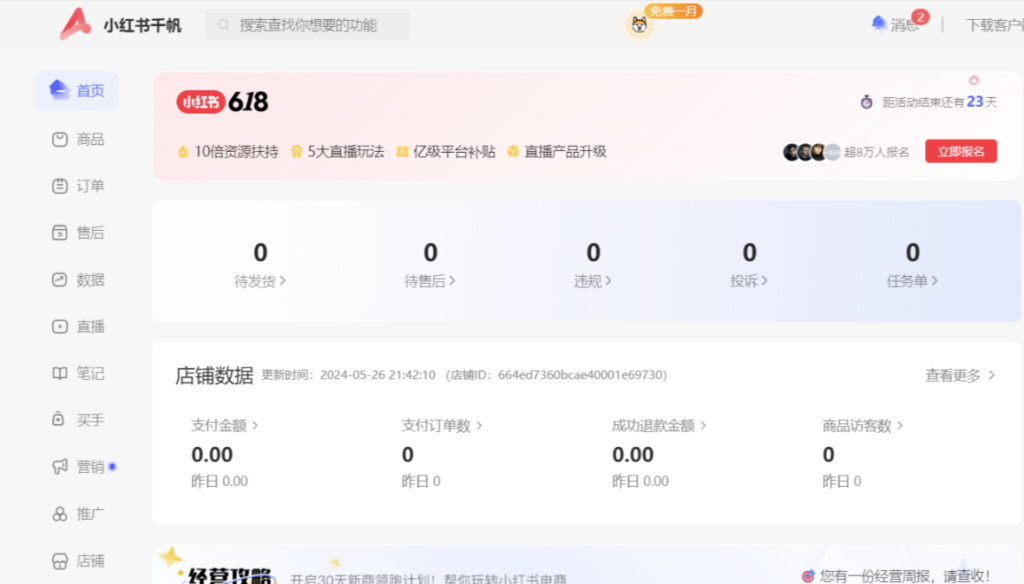Screen dimensions: 1024x584
Task: Click the 搜索查找你想要的功能 search field
Action: (x=308, y=25)
